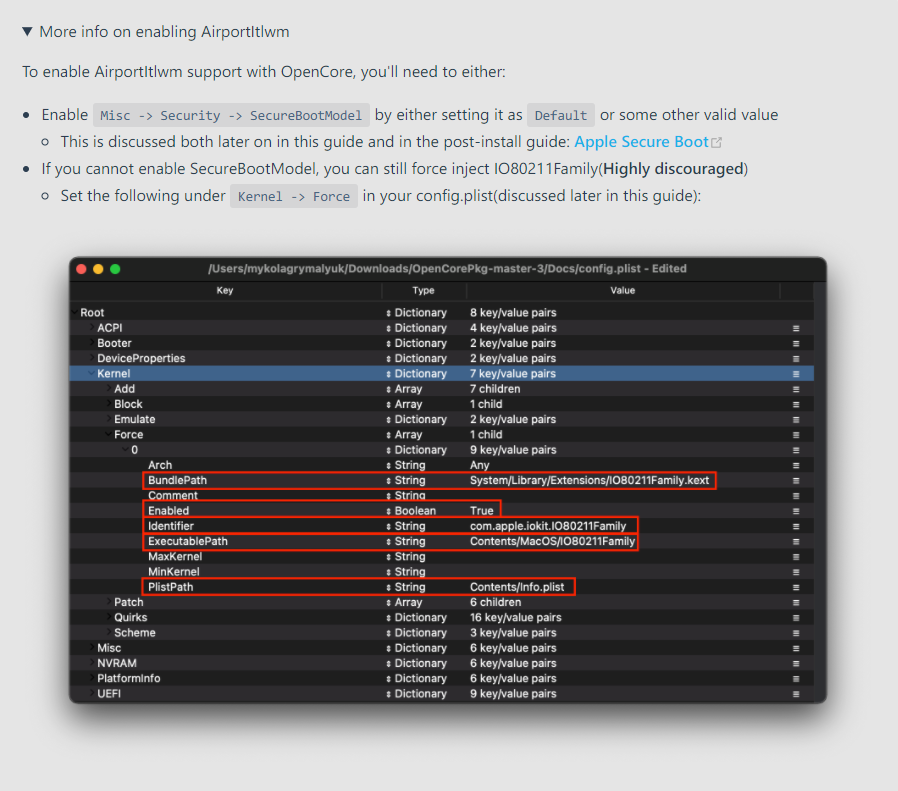Click the Value column header
Image resolution: width=898 pixels, height=791 pixels.
tap(622, 291)
